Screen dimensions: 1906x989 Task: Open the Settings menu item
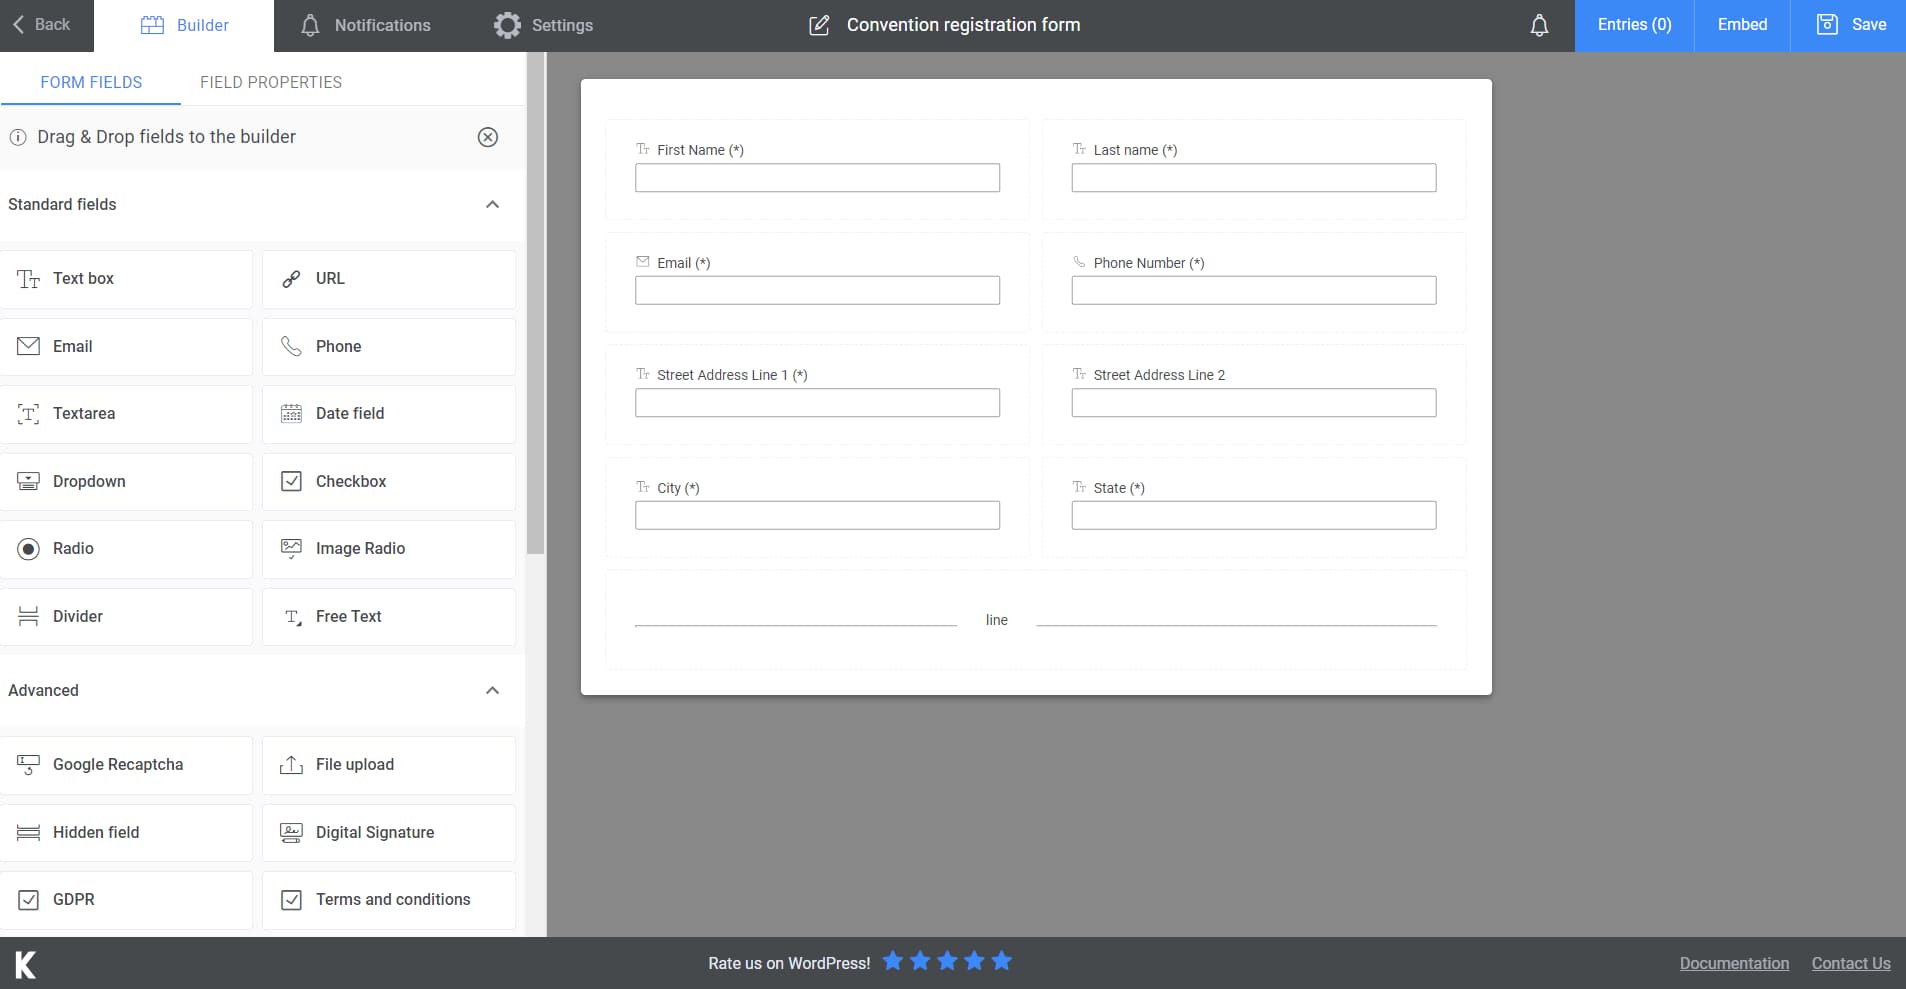543,25
